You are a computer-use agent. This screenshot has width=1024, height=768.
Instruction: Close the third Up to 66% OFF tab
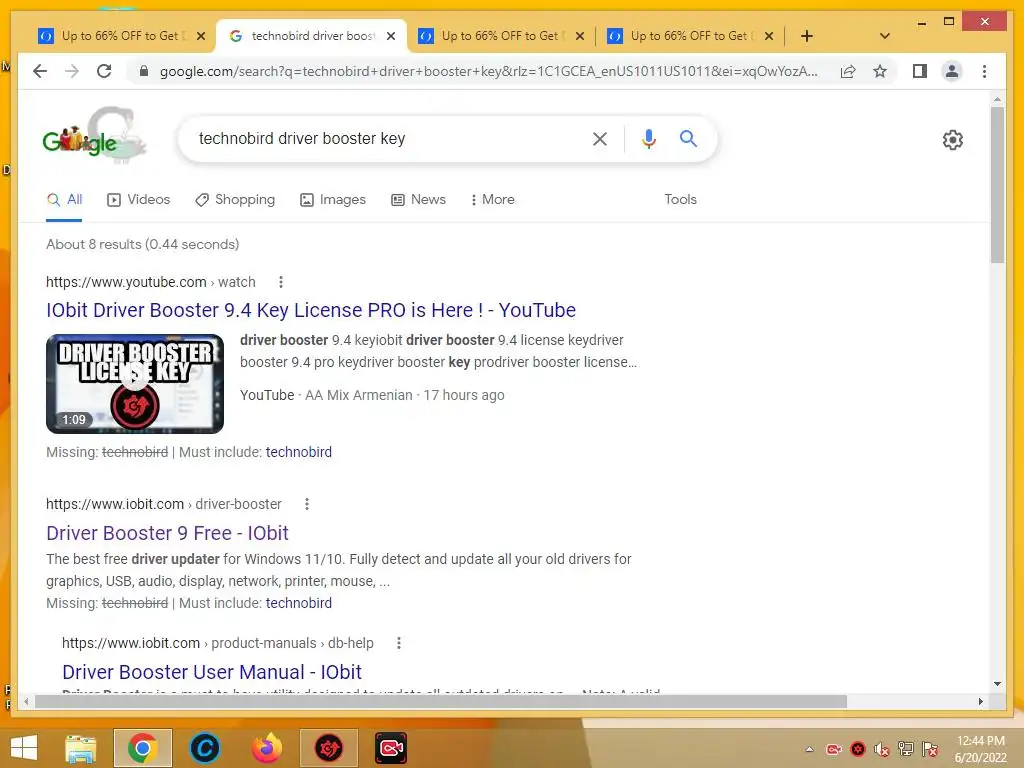click(x=579, y=36)
